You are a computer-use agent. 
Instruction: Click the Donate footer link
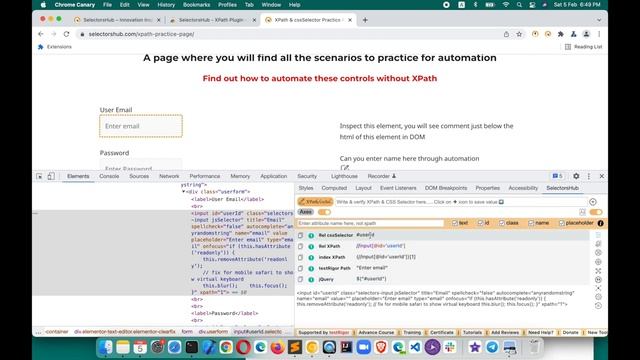[x=570, y=333]
